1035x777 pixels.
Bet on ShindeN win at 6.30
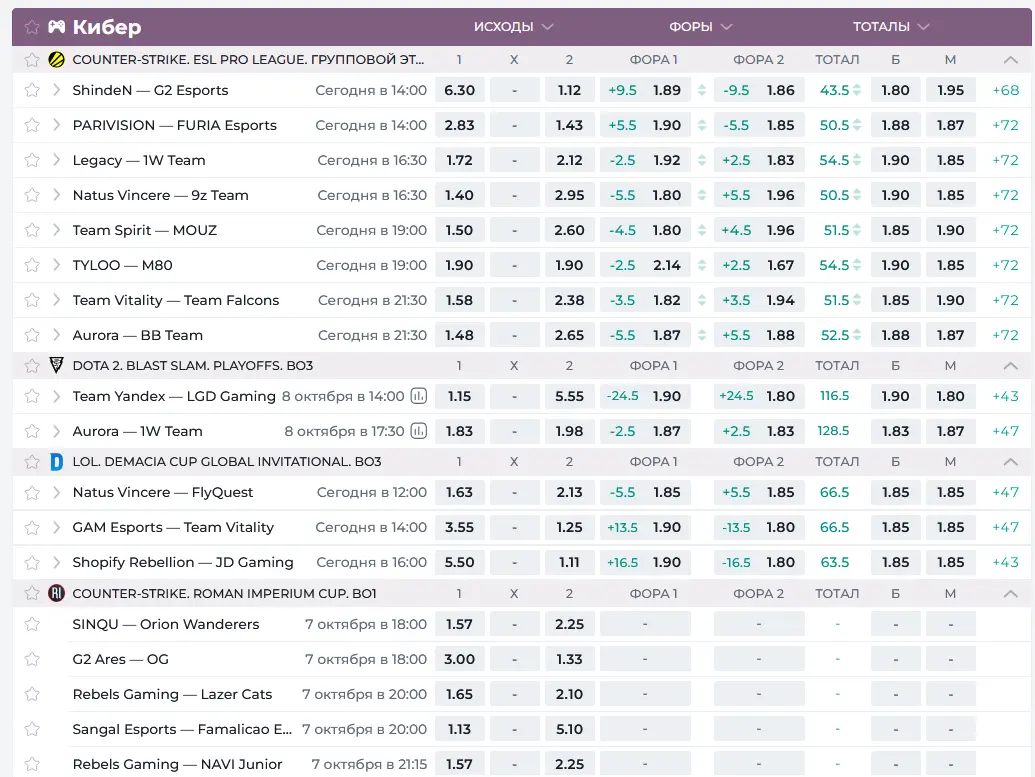(x=459, y=90)
